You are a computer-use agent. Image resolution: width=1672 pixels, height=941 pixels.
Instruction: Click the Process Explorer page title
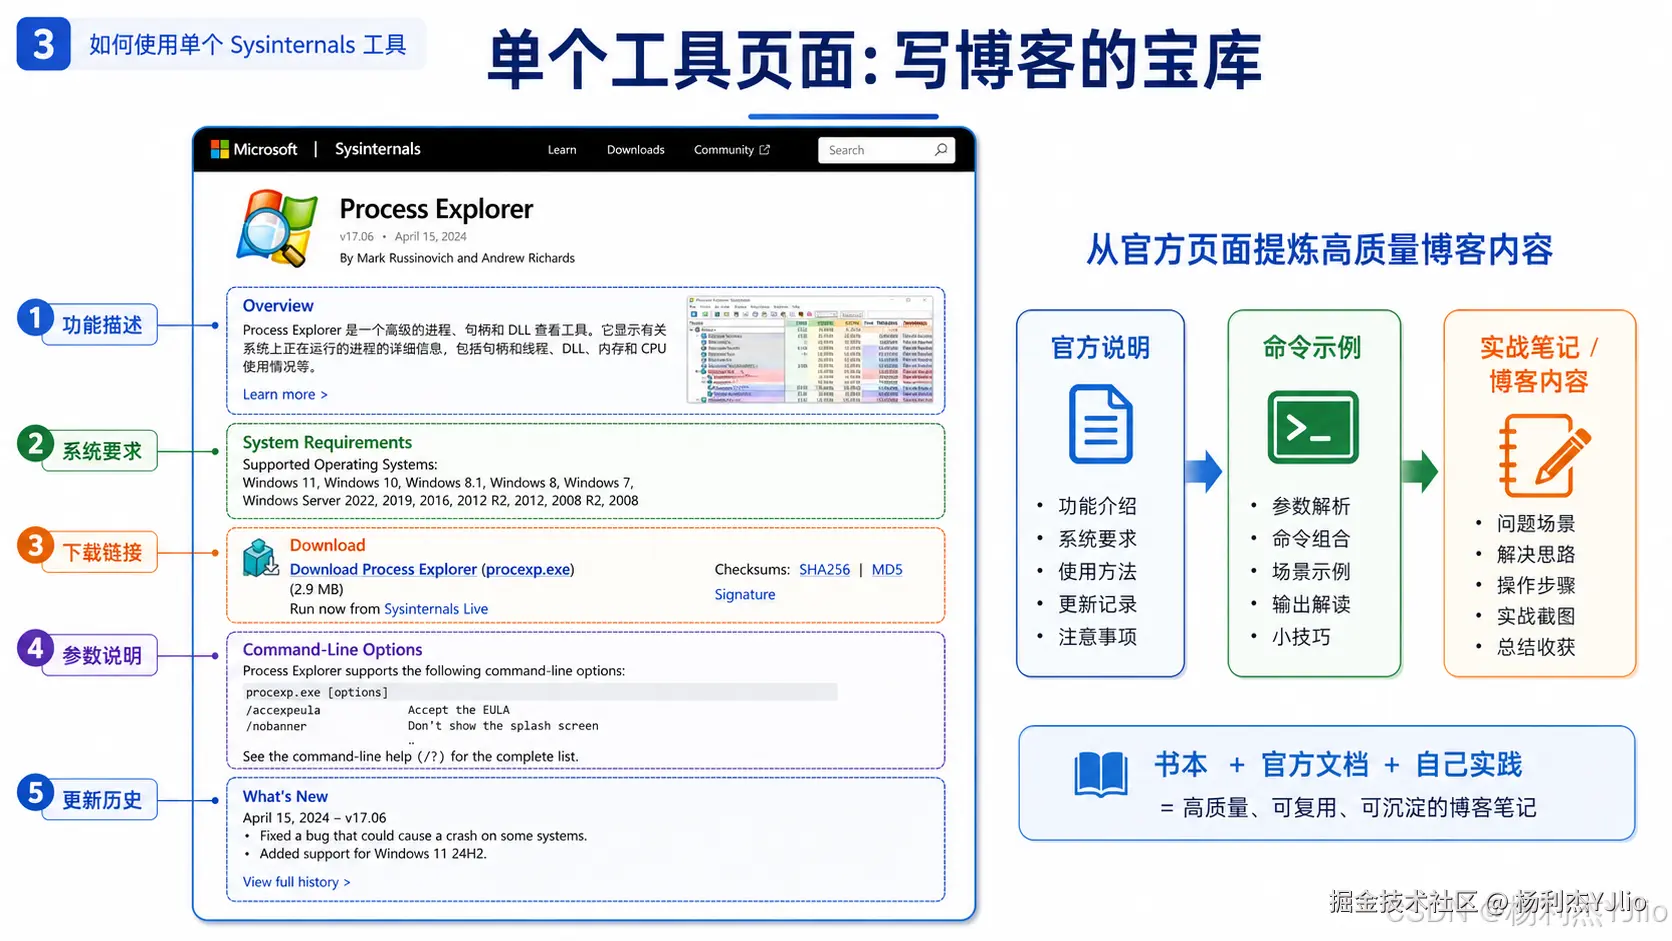click(x=436, y=209)
